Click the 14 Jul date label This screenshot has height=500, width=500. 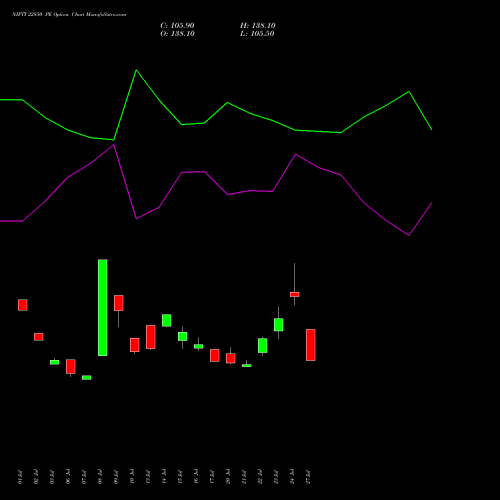pyautogui.click(x=164, y=477)
